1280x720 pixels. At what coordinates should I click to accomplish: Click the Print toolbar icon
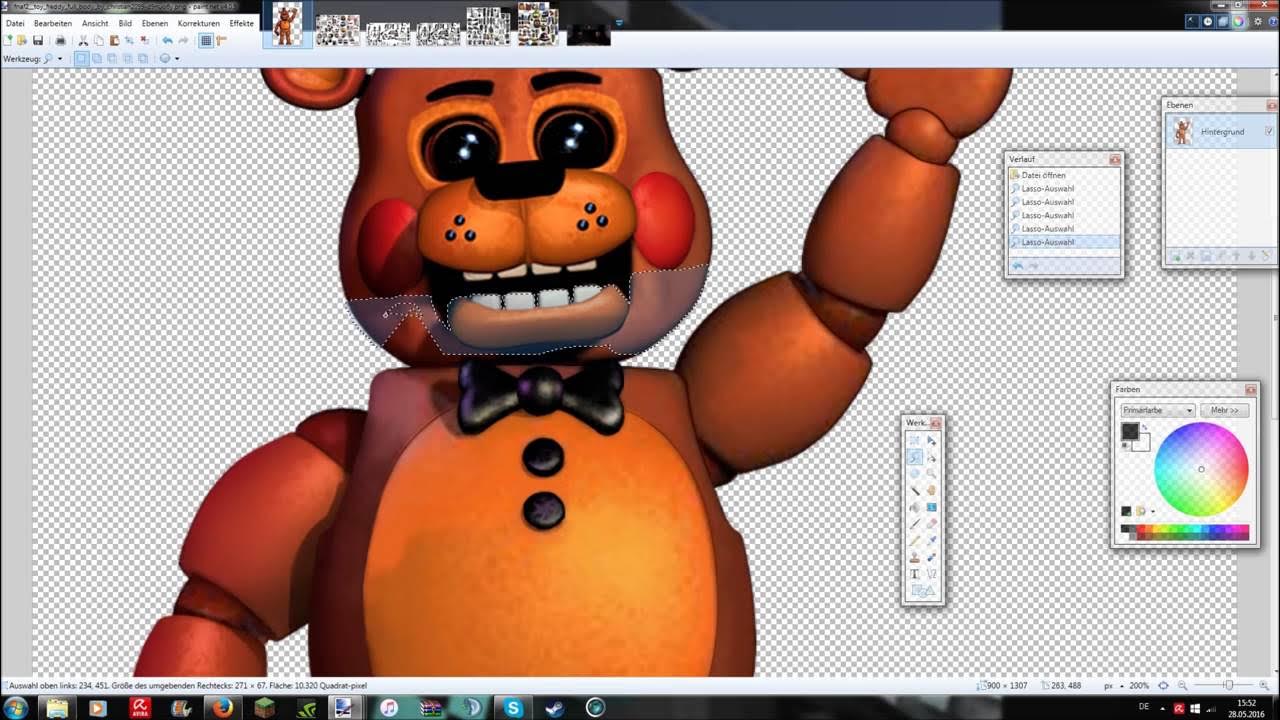point(60,40)
